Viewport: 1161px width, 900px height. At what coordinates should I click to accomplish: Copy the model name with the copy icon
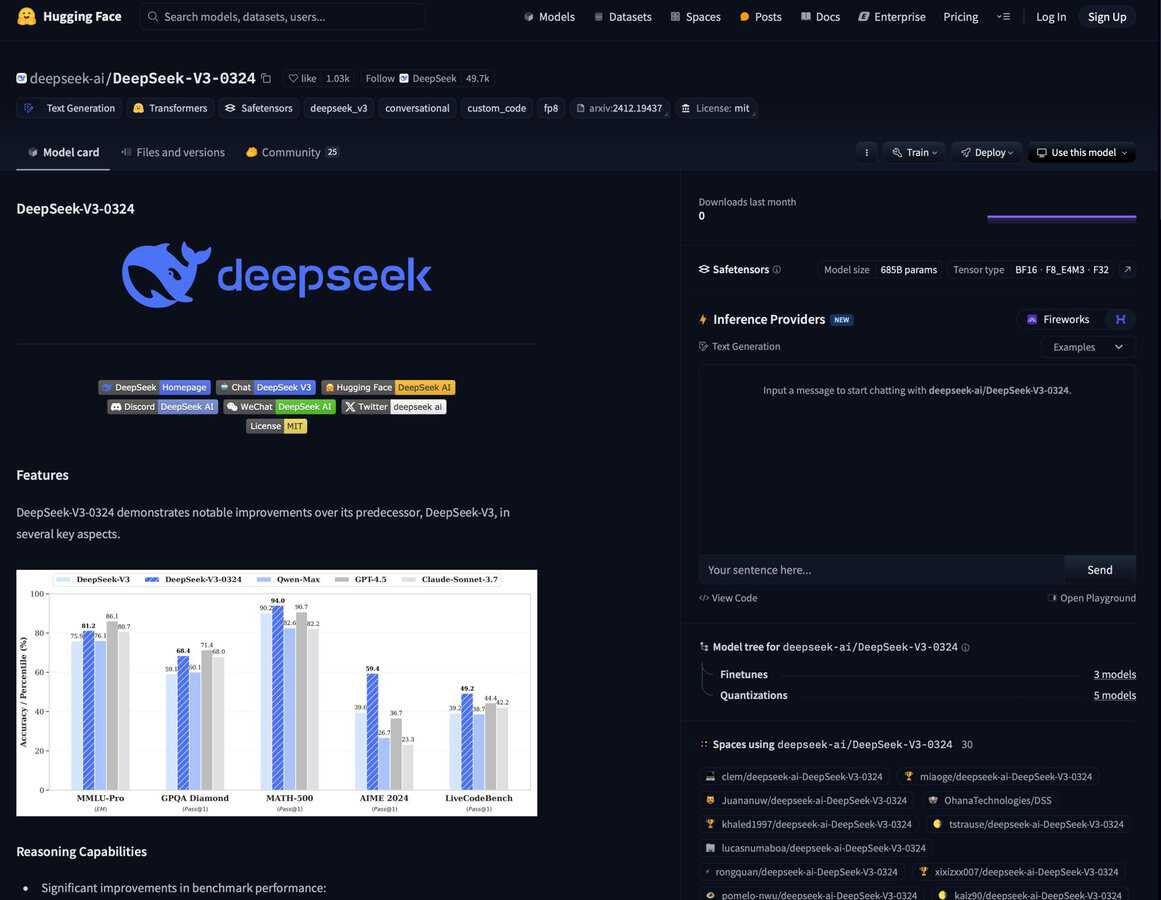click(266, 78)
